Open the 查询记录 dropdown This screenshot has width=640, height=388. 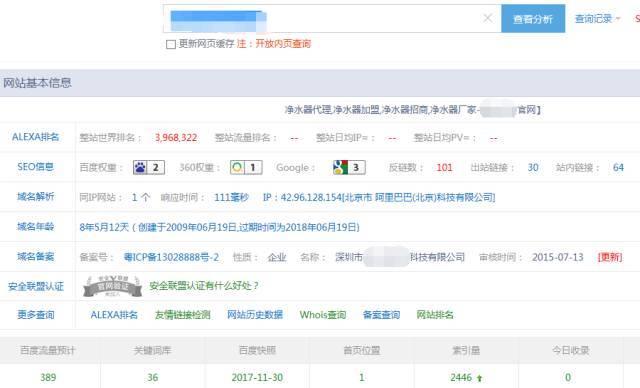click(597, 19)
